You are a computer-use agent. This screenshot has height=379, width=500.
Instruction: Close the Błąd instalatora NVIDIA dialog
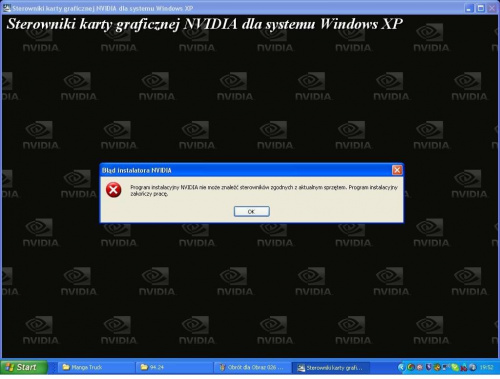tap(397, 170)
